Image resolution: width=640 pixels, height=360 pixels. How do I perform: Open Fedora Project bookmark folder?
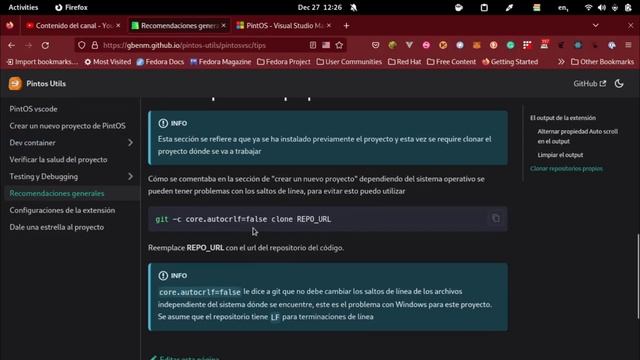[x=284, y=62]
